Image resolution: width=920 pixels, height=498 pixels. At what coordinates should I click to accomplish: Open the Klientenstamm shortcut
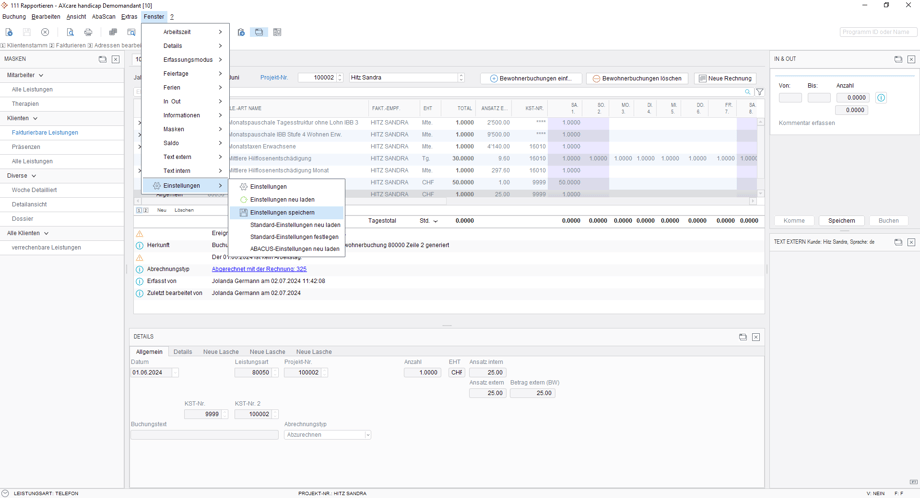[24, 45]
